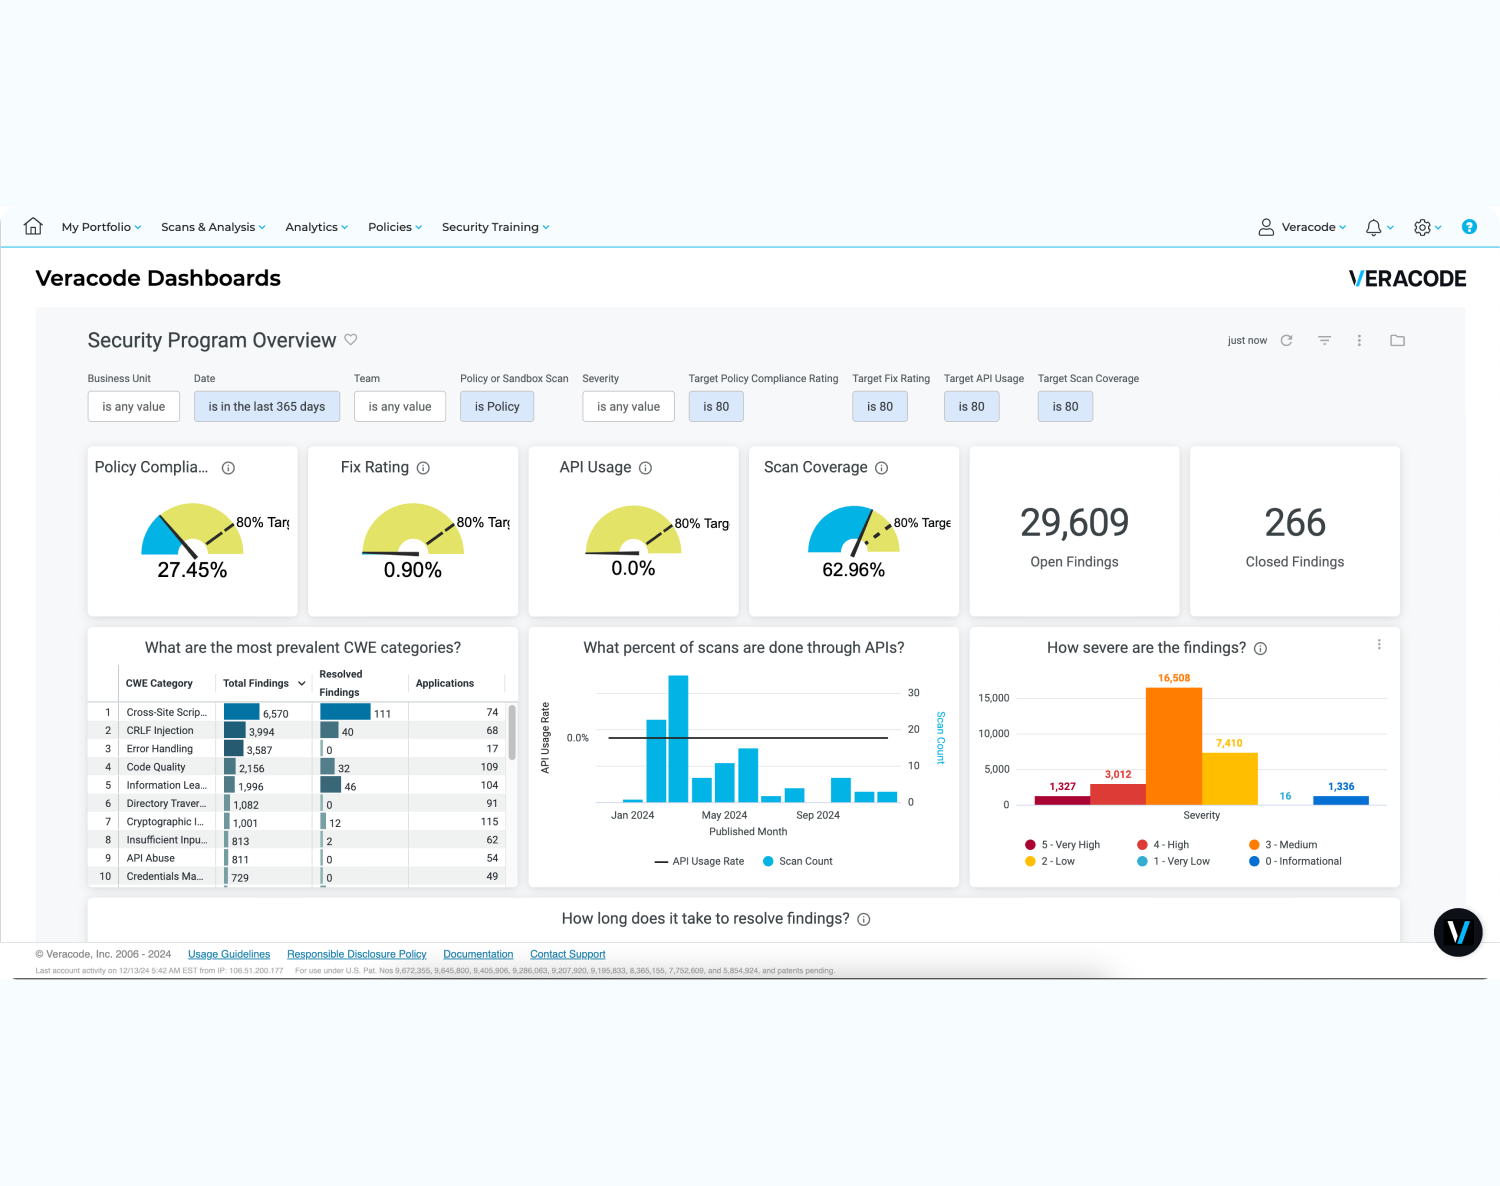Edit Target Policy Compliance Rating filter
This screenshot has height=1186, width=1500.
716,407
